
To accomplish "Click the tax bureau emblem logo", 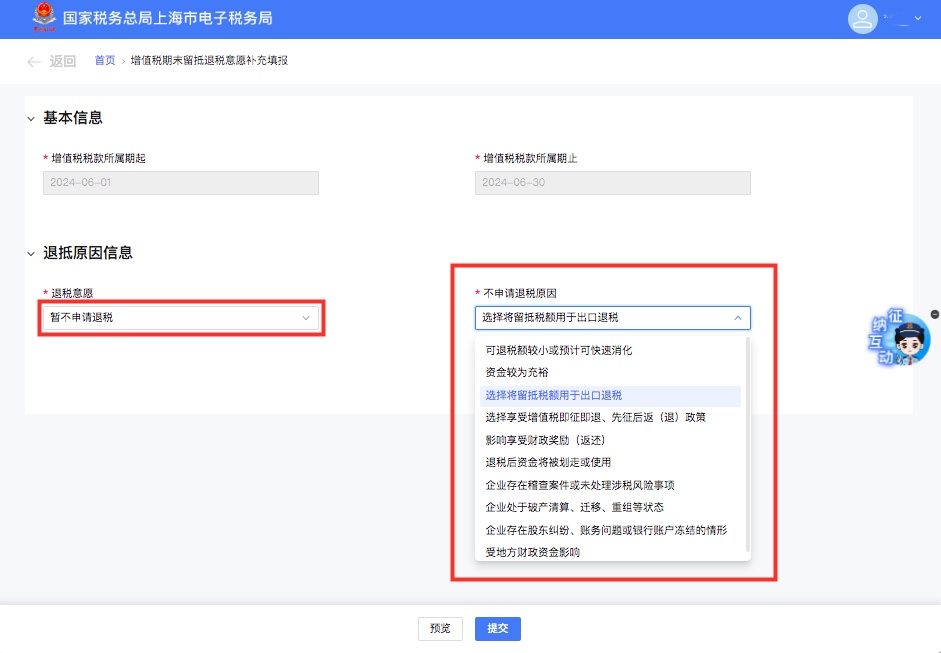I will pos(44,18).
